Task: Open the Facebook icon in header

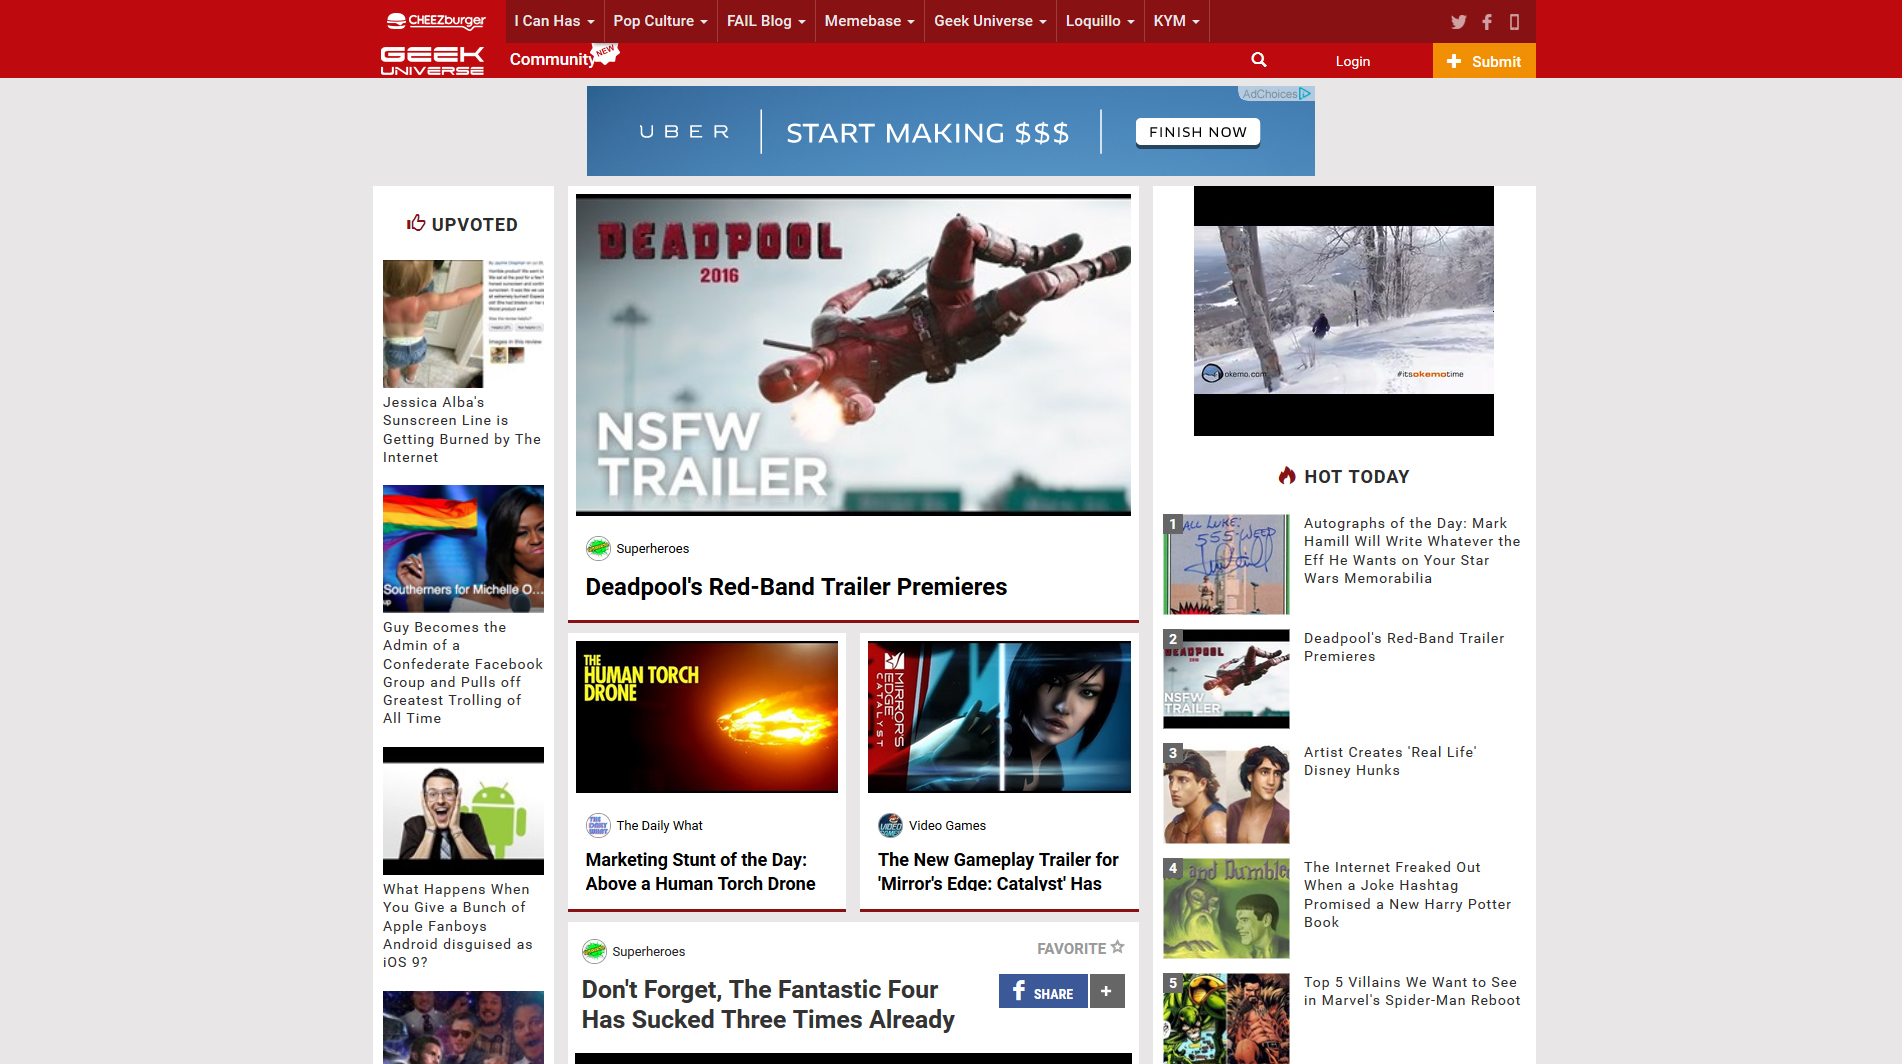Action: [x=1487, y=22]
